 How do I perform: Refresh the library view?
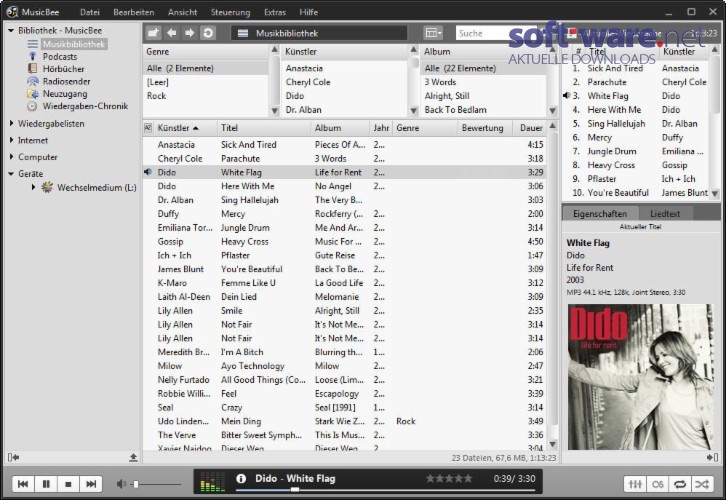coord(208,33)
